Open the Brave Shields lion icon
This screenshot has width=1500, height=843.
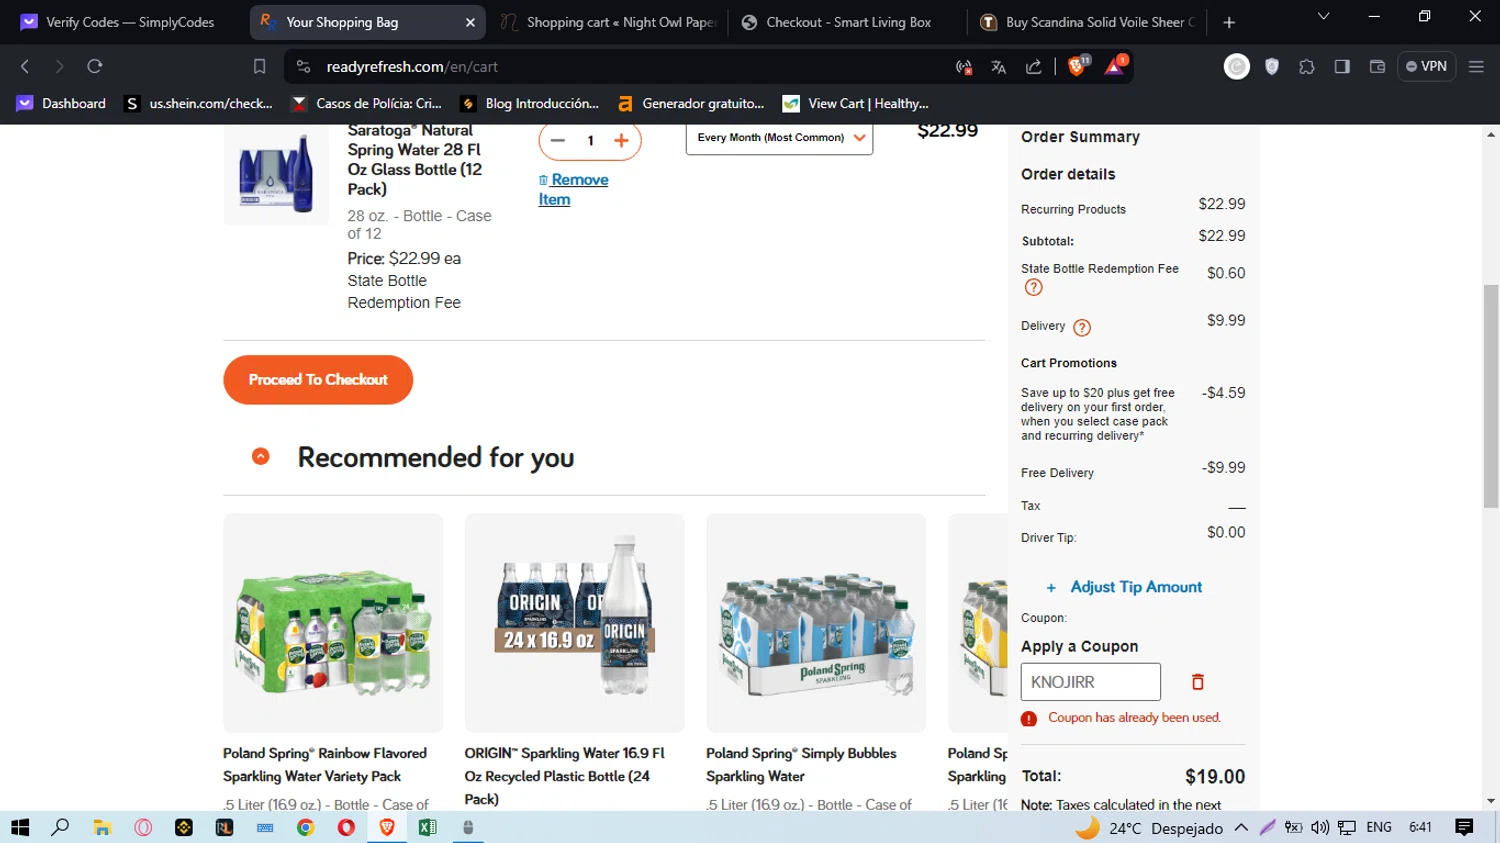(1078, 66)
